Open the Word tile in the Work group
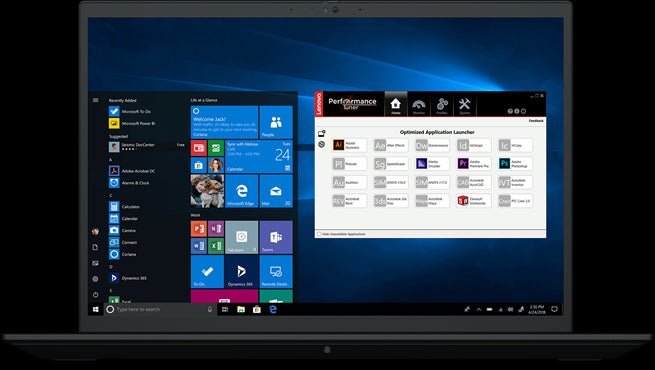 (x=199, y=246)
